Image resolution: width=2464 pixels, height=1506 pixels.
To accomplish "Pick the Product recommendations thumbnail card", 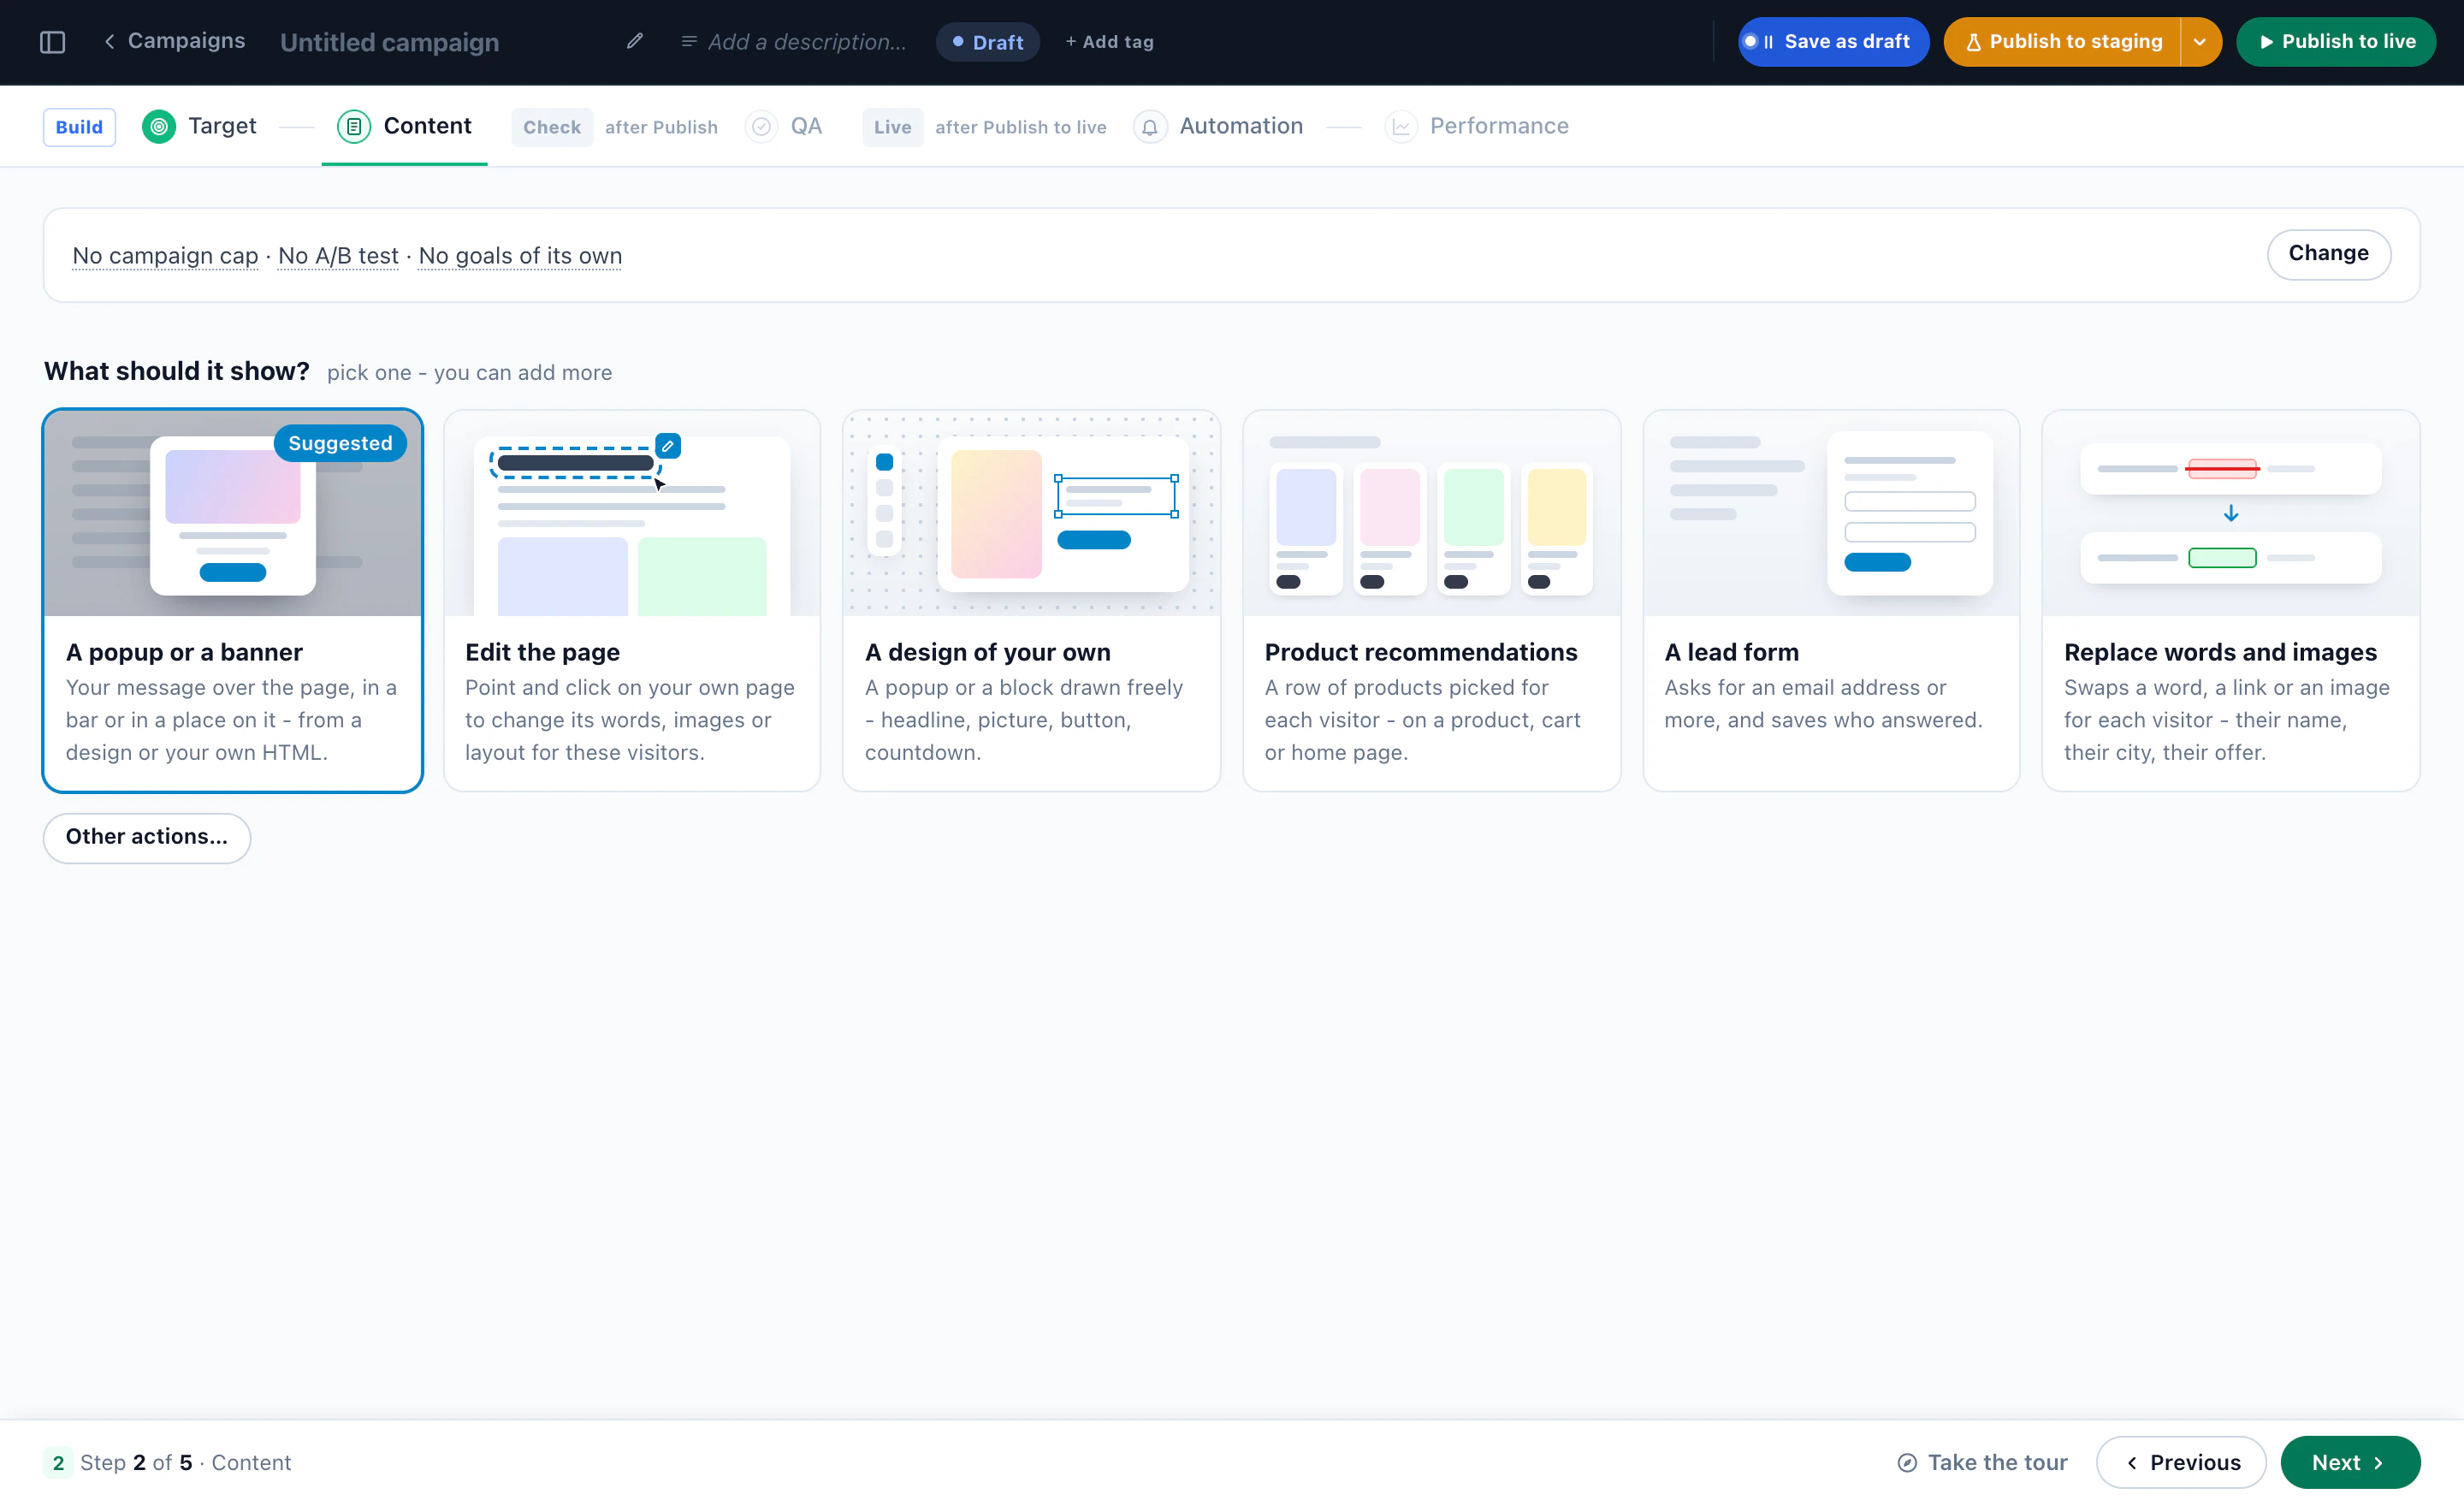I will coord(1431,600).
